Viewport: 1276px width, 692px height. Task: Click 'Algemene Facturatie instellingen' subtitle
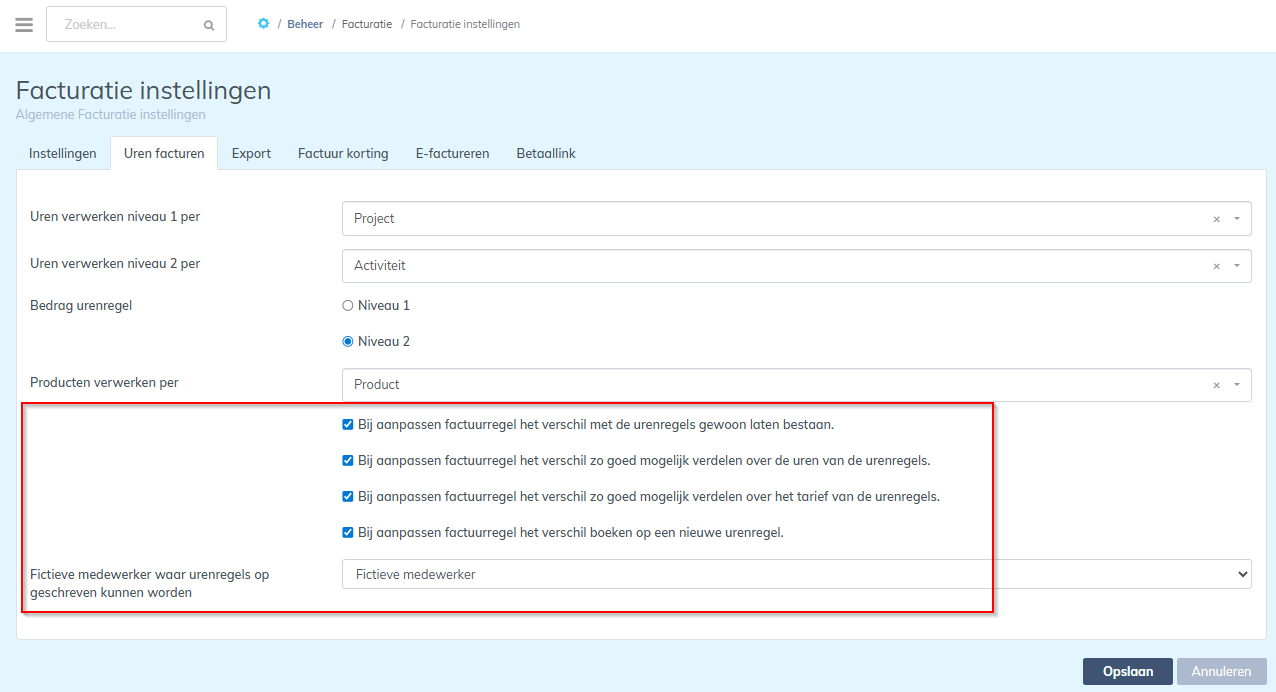click(111, 115)
